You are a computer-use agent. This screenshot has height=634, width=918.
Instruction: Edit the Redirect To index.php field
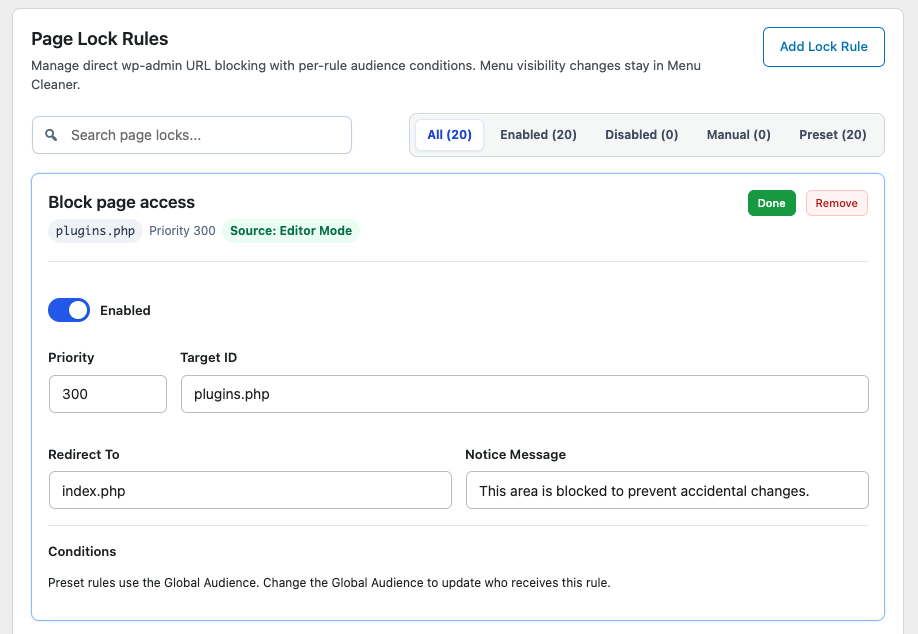pos(251,490)
